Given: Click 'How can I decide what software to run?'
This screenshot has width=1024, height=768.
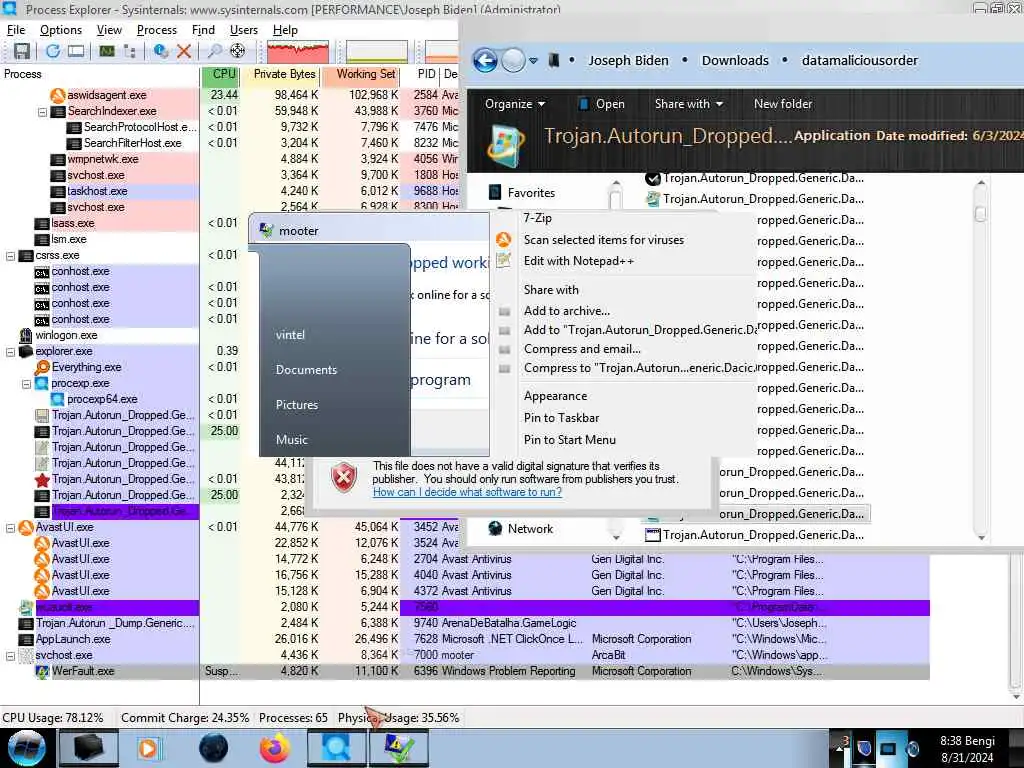Looking at the screenshot, I should (x=467, y=492).
